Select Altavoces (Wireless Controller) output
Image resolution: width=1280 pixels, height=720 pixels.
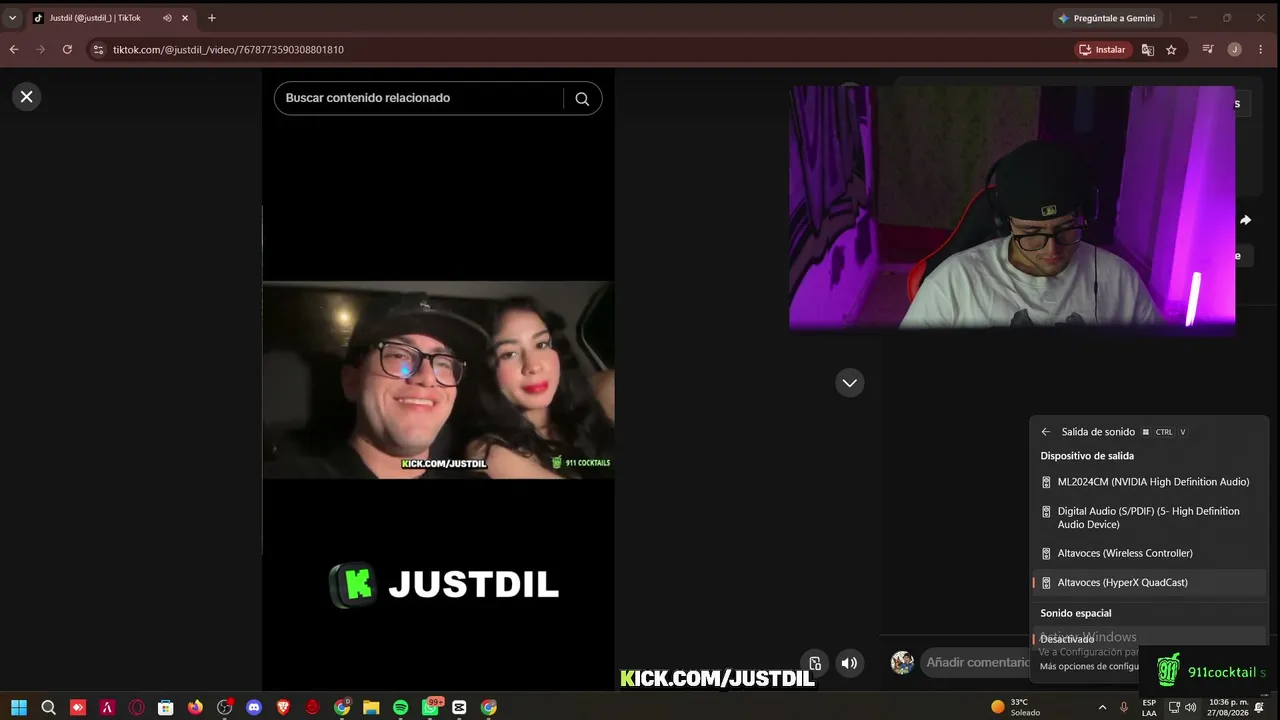[1150, 553]
